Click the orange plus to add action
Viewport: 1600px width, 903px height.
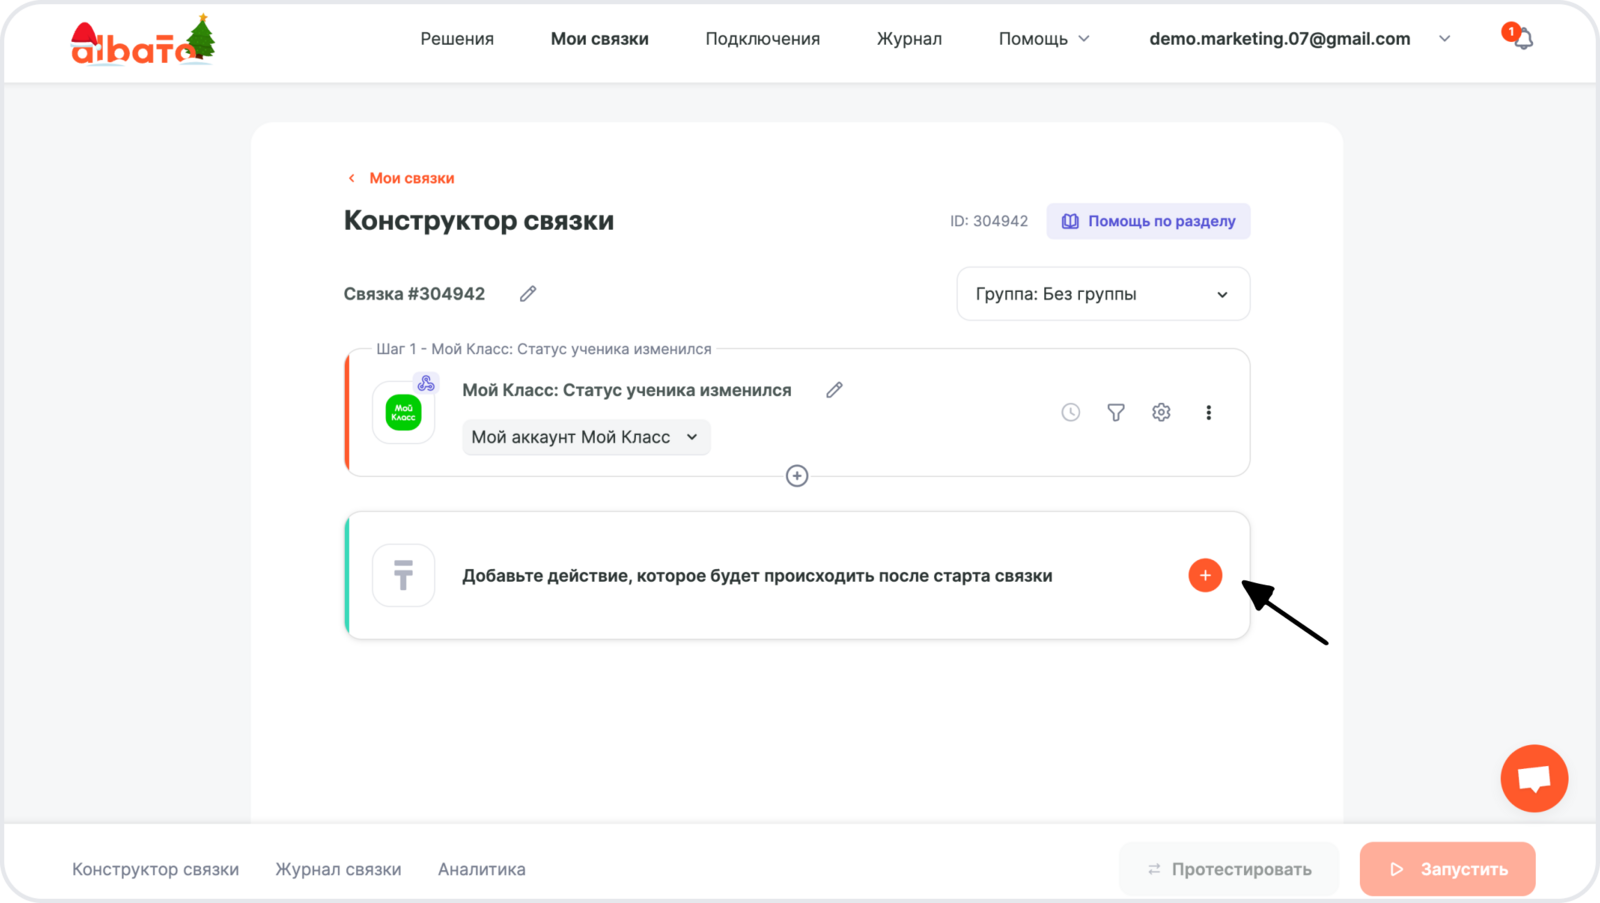tap(1205, 575)
